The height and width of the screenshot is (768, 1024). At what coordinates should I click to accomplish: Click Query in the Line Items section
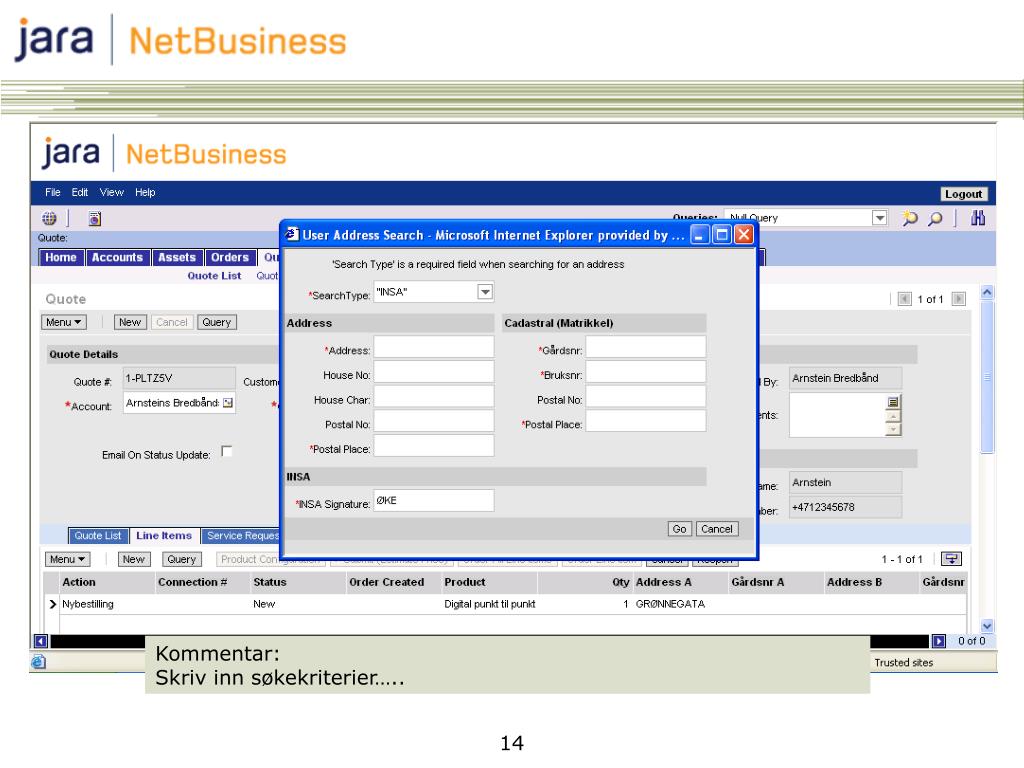pyautogui.click(x=182, y=559)
